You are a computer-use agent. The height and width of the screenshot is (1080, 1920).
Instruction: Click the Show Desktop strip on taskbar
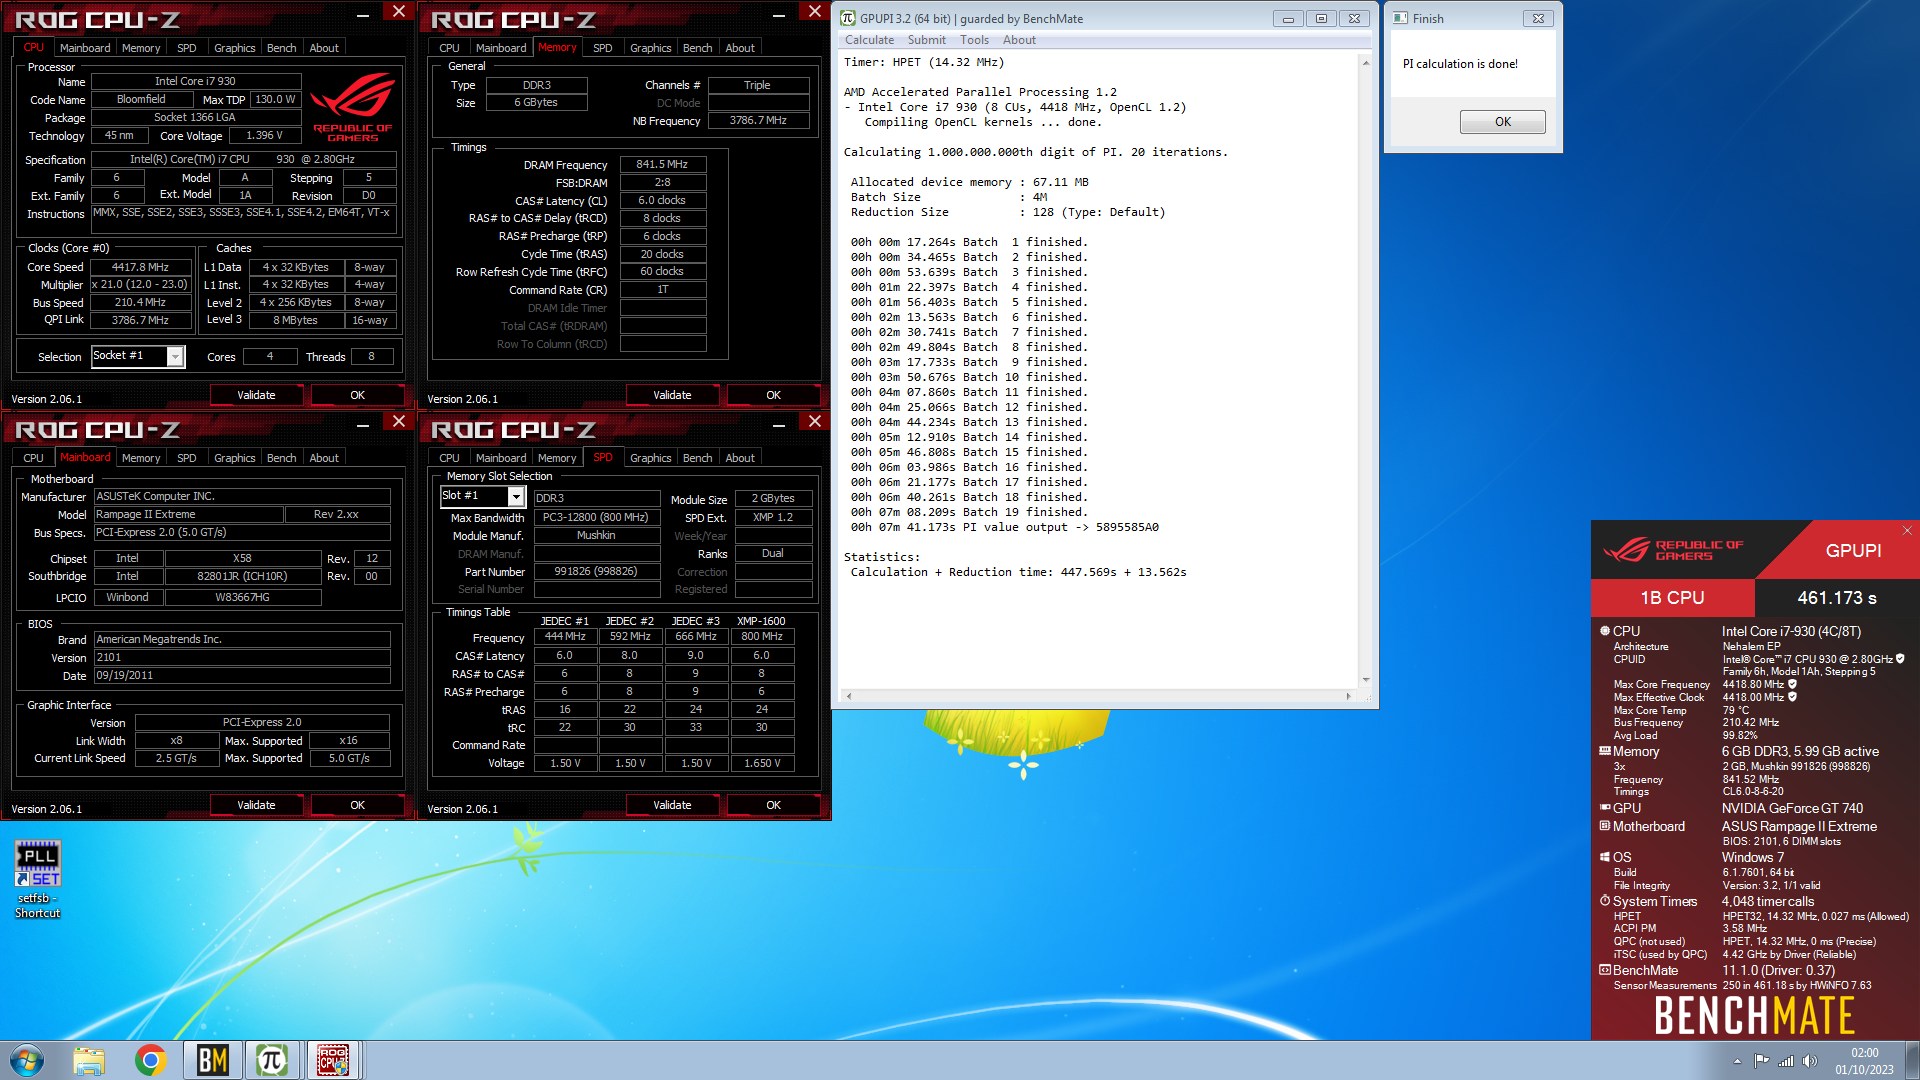1912,1060
